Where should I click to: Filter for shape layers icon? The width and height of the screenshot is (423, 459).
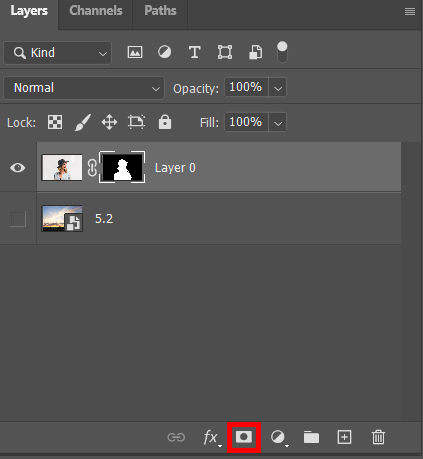click(x=225, y=52)
